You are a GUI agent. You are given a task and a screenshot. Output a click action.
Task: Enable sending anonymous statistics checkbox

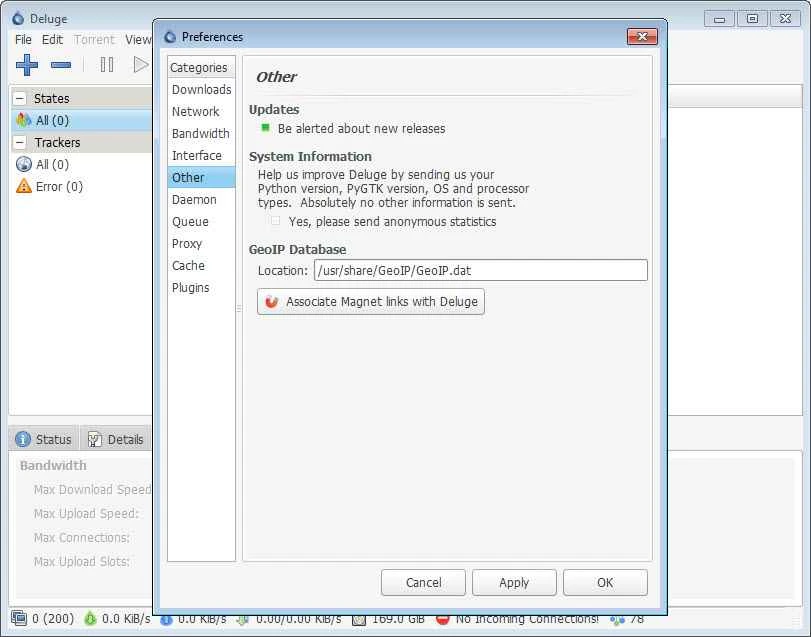[276, 221]
